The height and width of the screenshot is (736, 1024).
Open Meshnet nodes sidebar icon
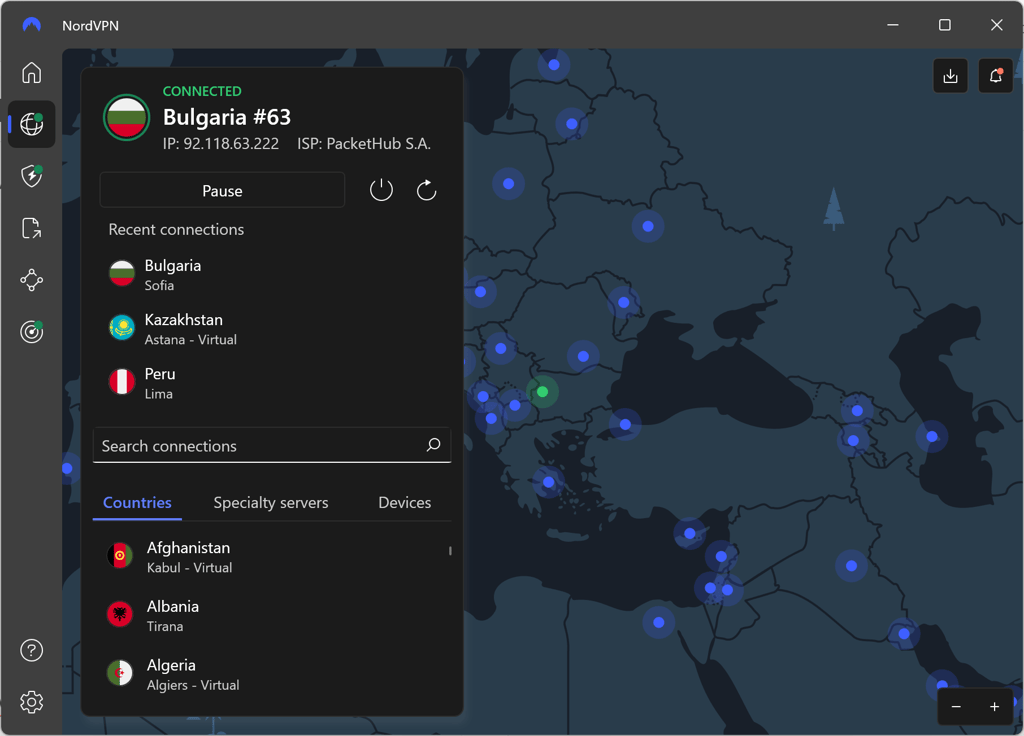(x=31, y=280)
